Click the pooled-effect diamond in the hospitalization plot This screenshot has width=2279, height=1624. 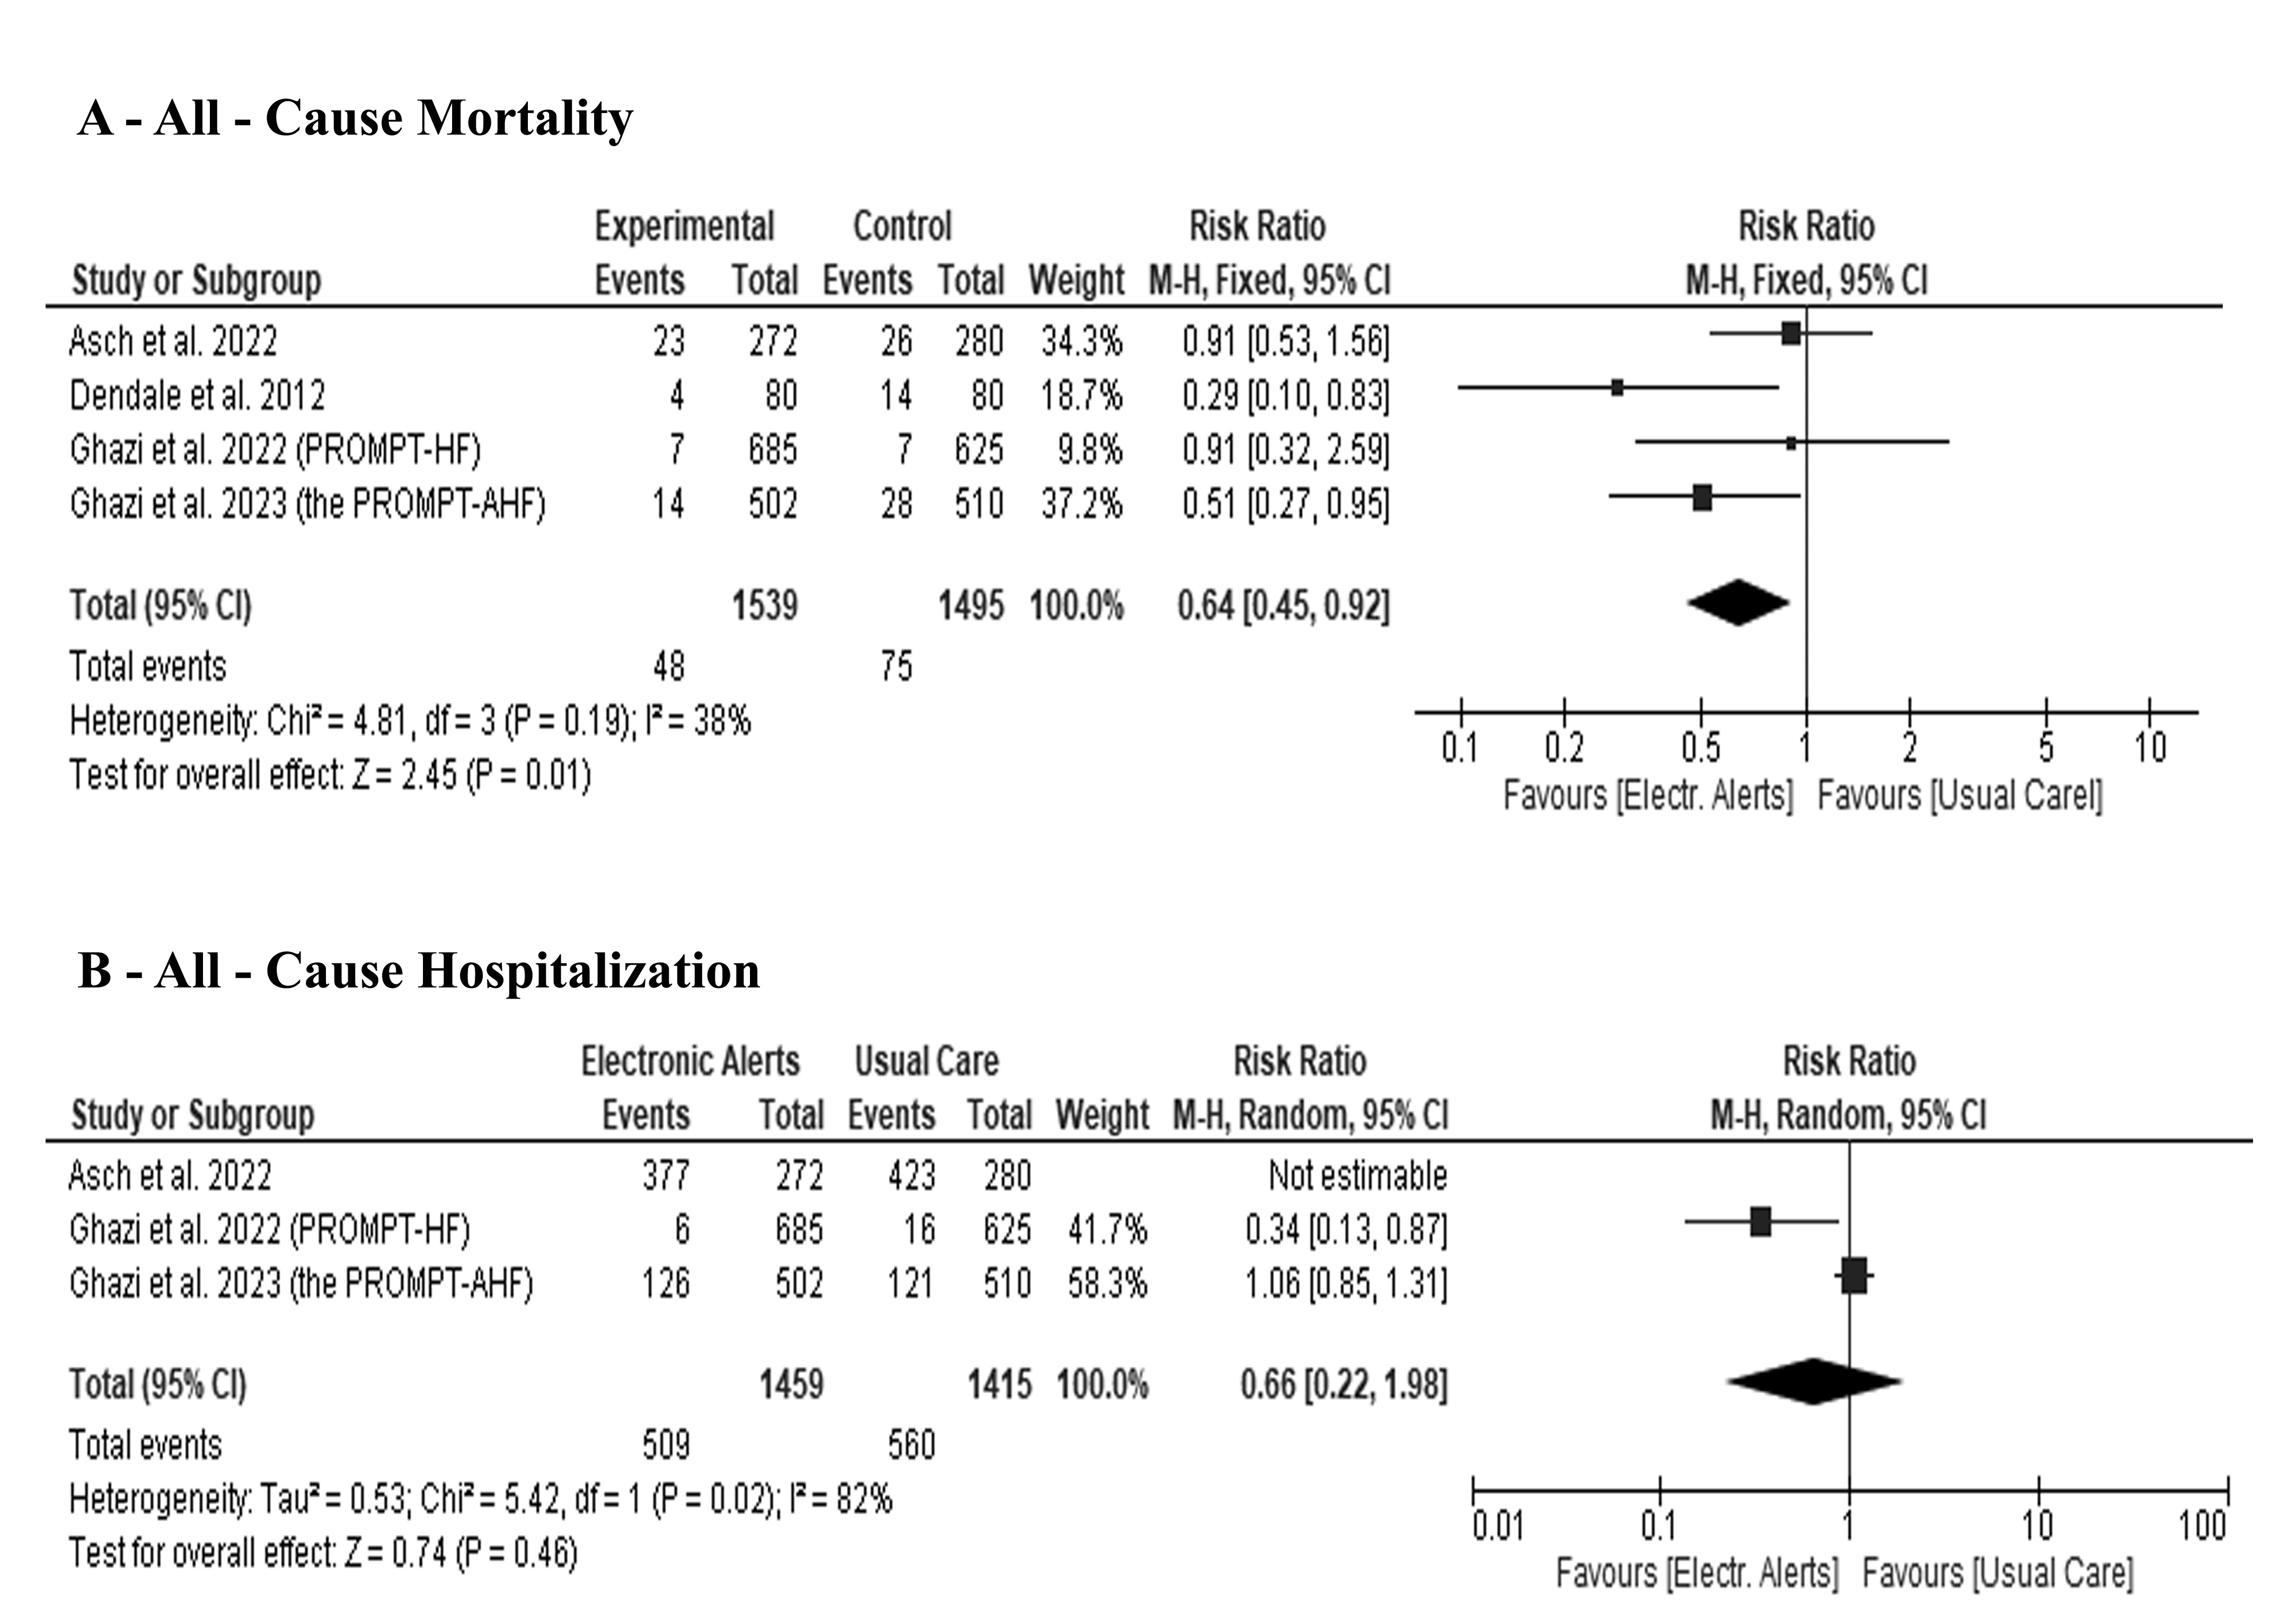(1813, 1381)
